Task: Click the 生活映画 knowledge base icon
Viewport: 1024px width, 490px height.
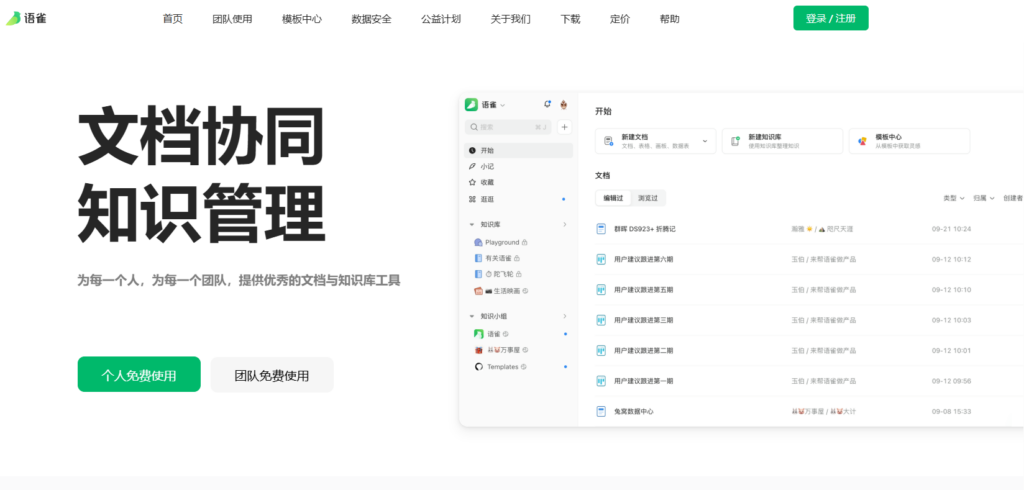Action: tap(478, 290)
